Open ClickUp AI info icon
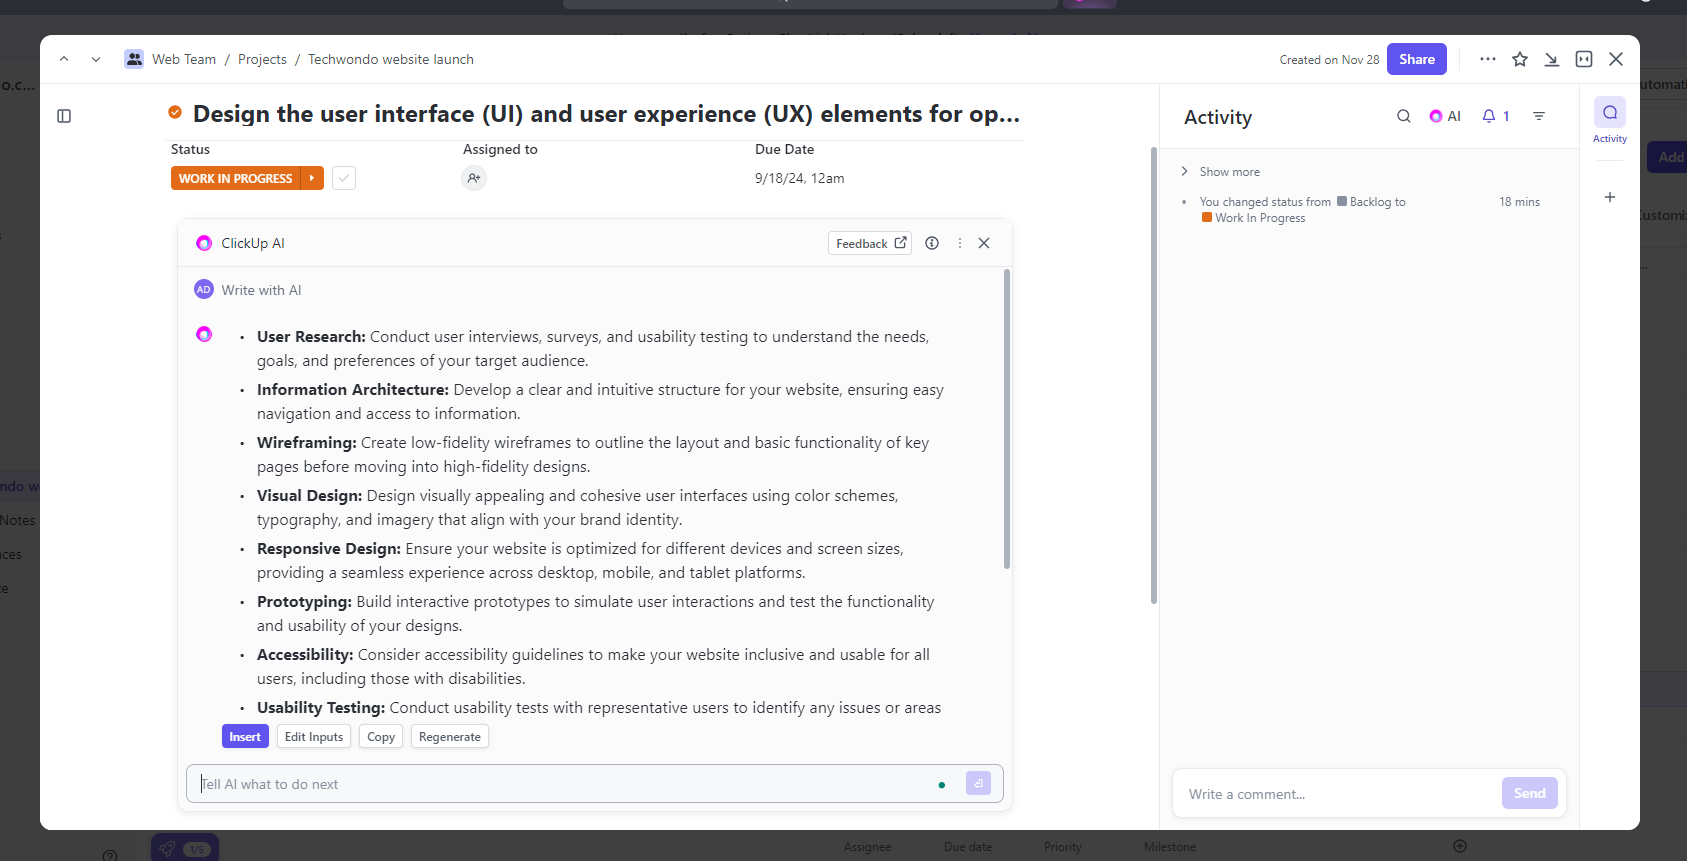This screenshot has height=861, width=1687. 932,243
